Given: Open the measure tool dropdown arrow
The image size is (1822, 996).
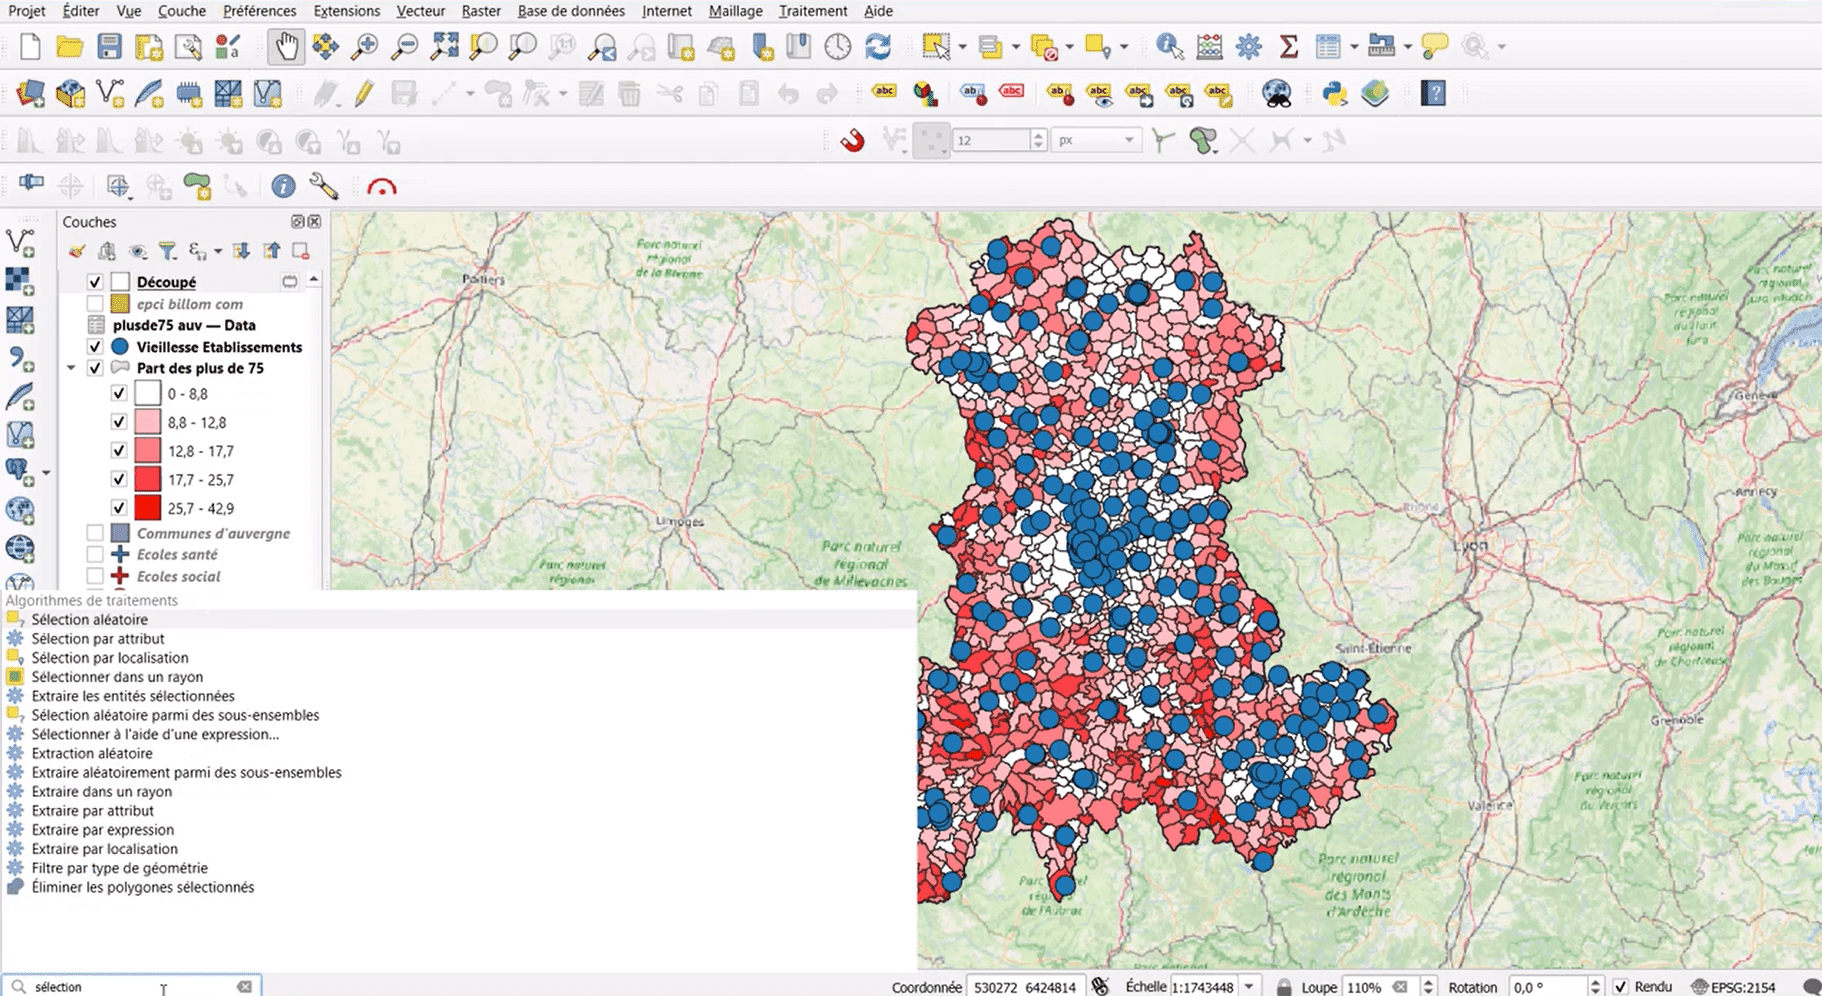Looking at the screenshot, I should (x=1407, y=47).
